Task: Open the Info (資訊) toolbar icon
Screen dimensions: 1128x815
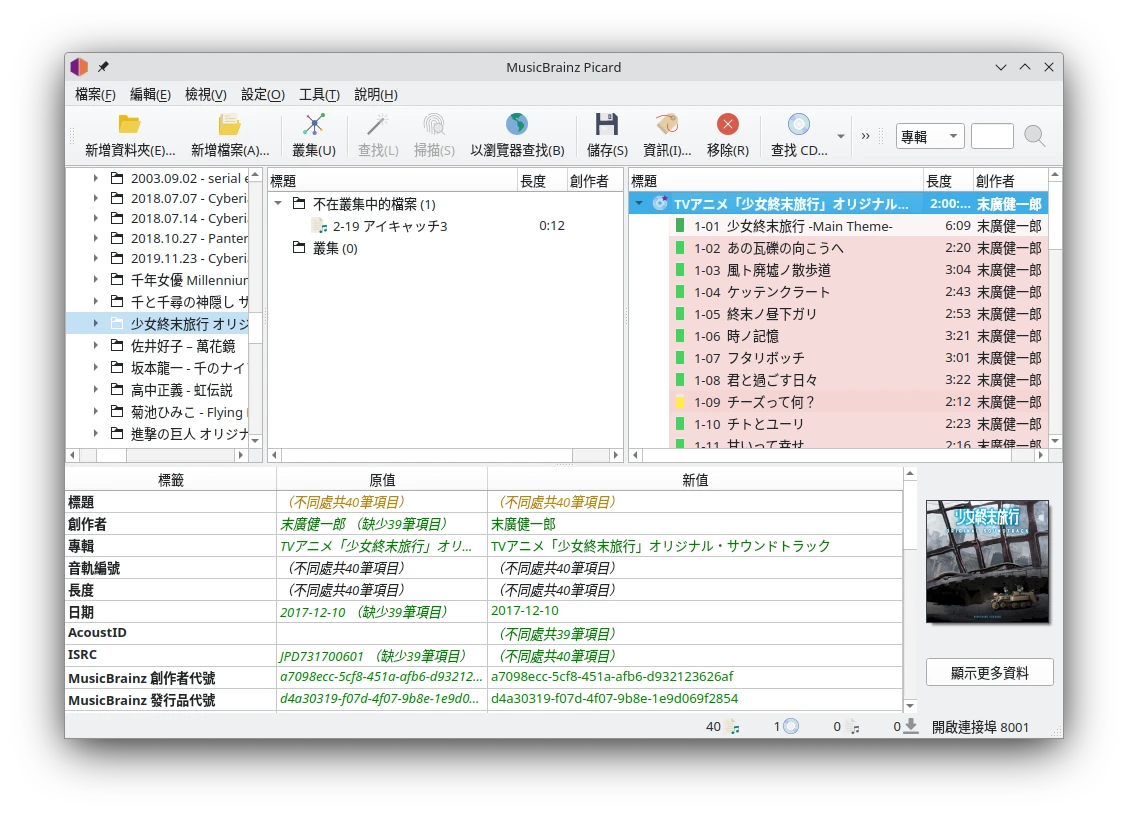Action: tap(667, 125)
